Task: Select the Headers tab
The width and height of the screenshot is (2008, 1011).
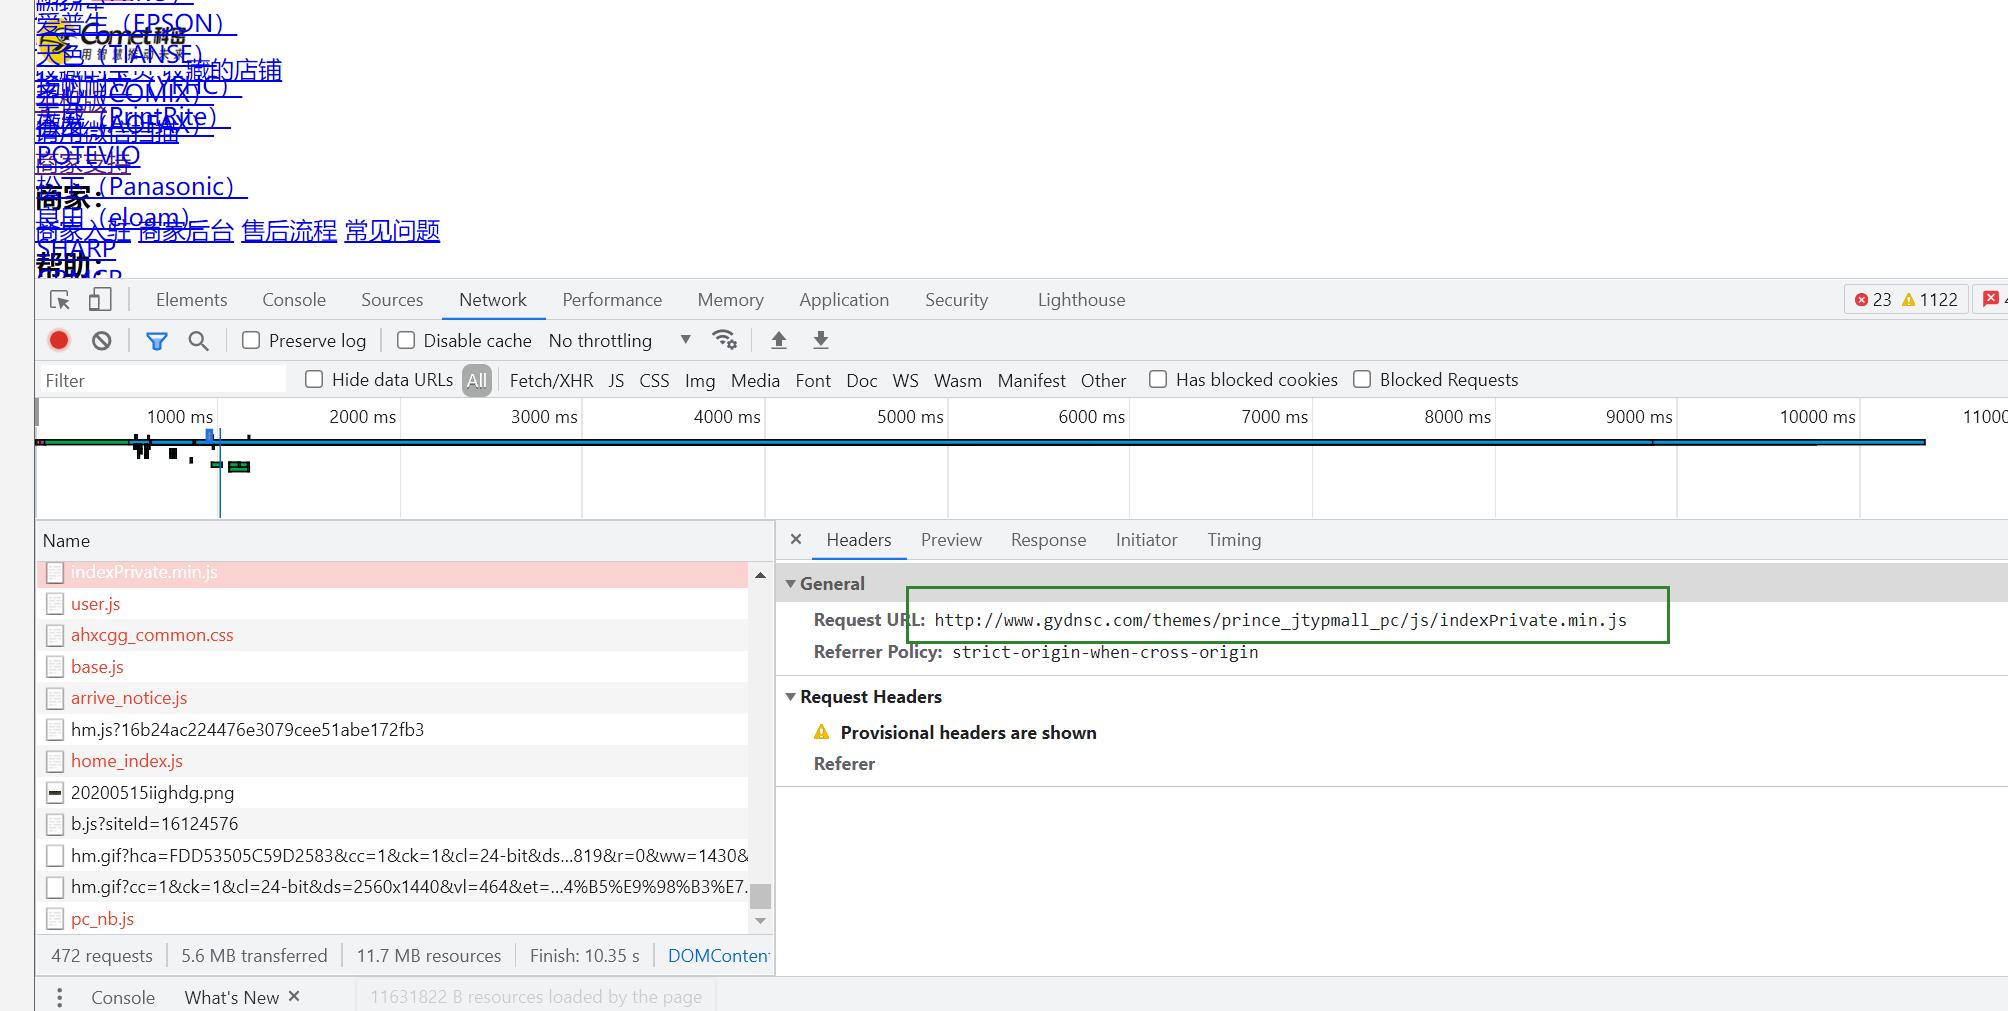Action: pos(858,540)
